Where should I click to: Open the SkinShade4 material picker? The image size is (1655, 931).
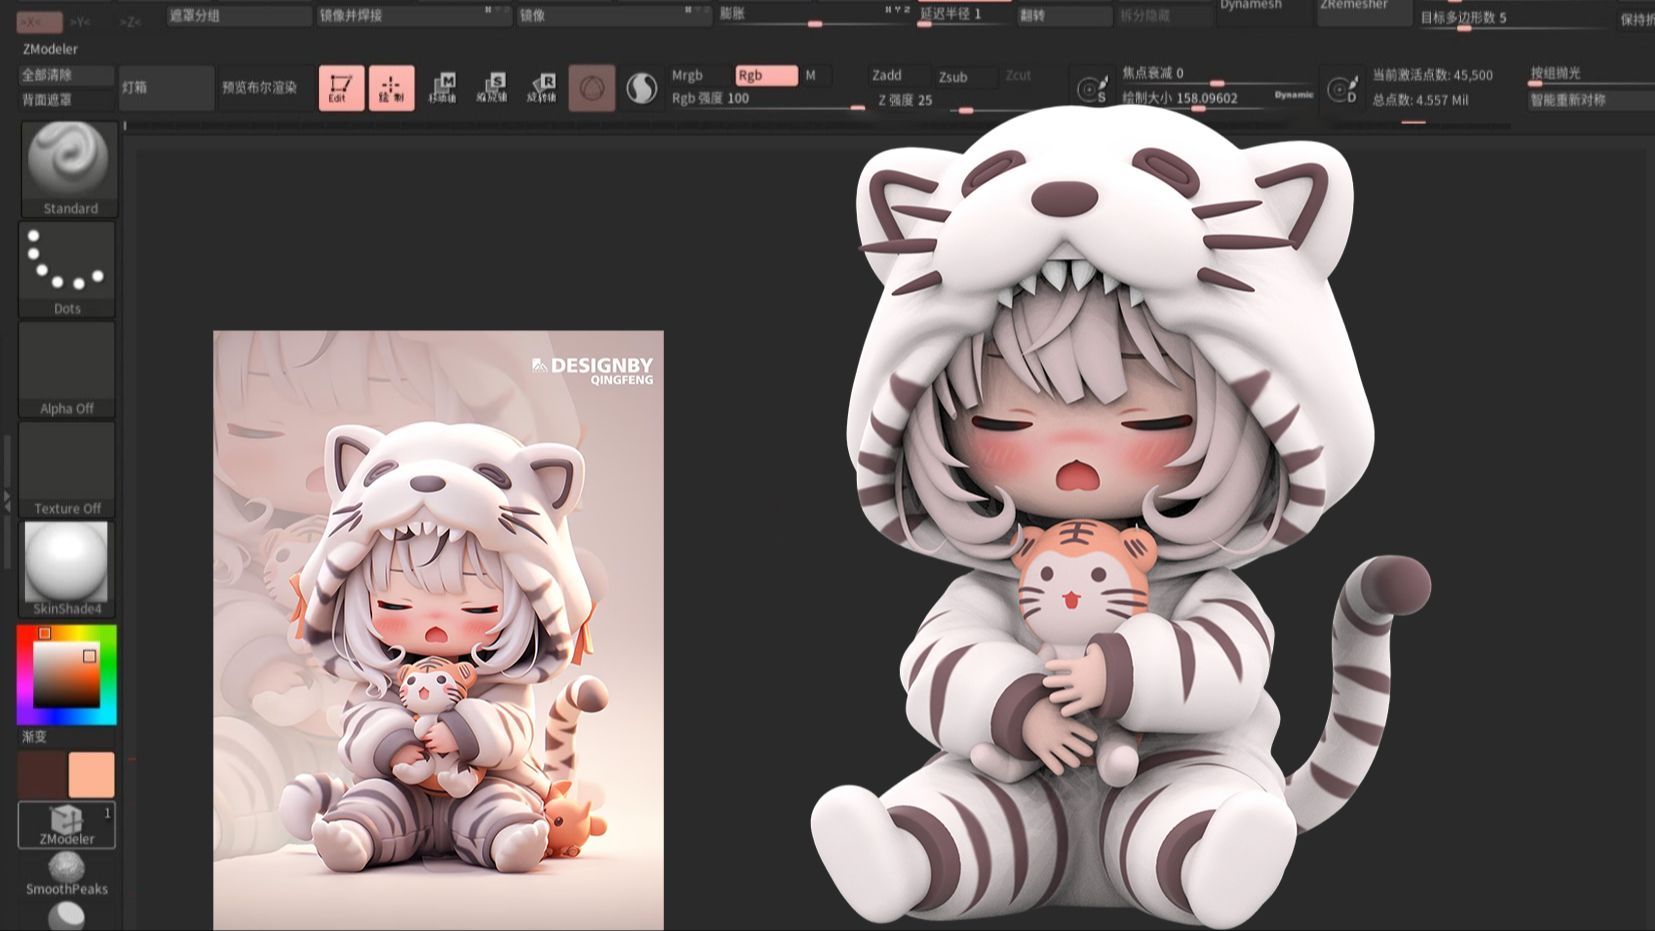[67, 569]
